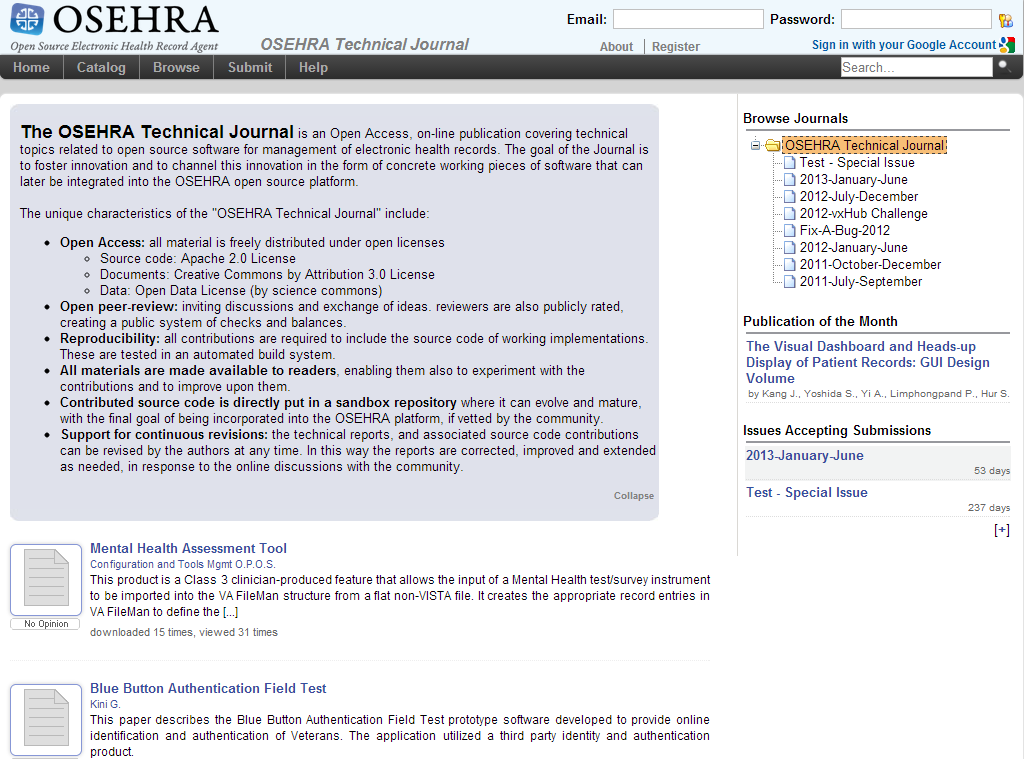Open the Visual Dashboard publication link

pyautogui.click(x=867, y=362)
